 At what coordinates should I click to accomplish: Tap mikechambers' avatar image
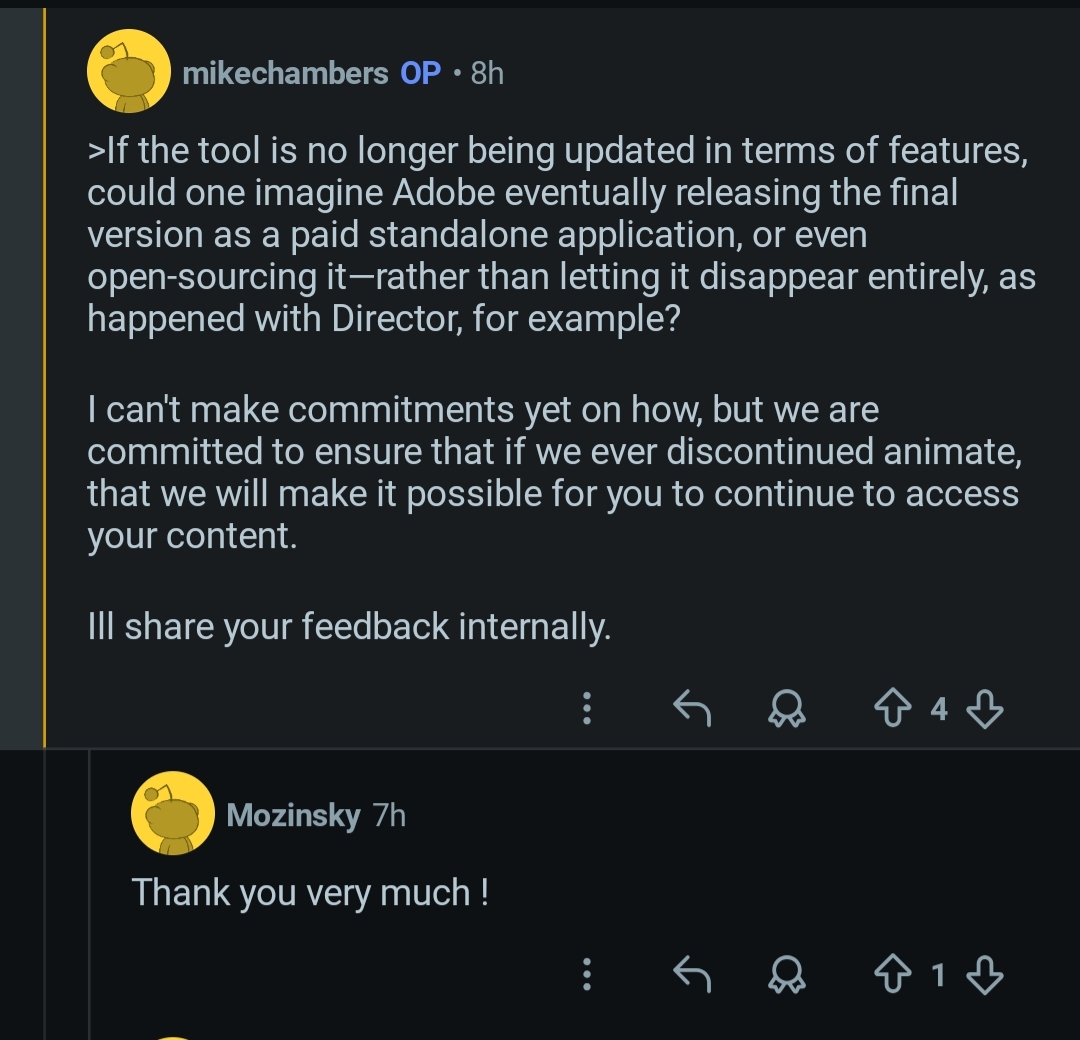pos(128,72)
